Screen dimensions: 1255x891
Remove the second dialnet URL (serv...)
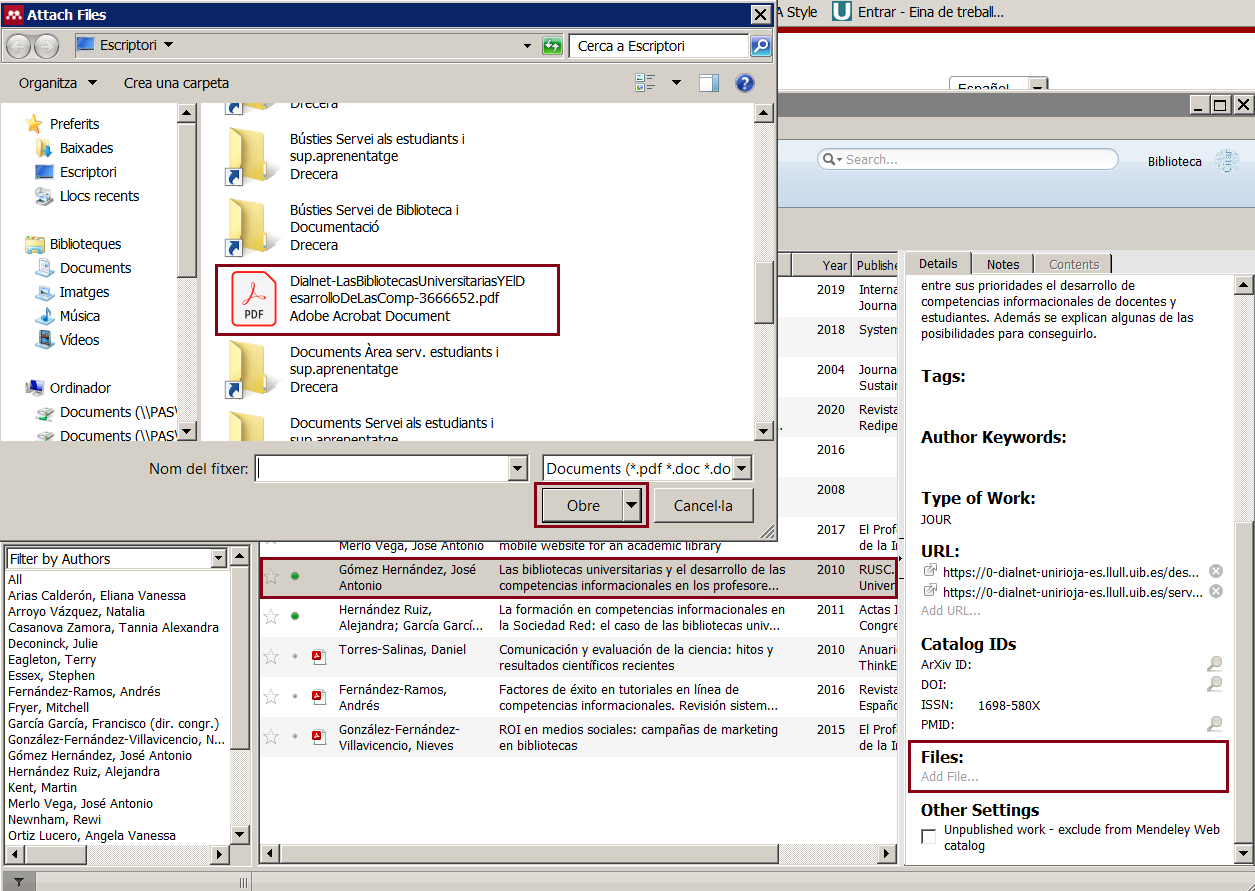[x=1216, y=591]
